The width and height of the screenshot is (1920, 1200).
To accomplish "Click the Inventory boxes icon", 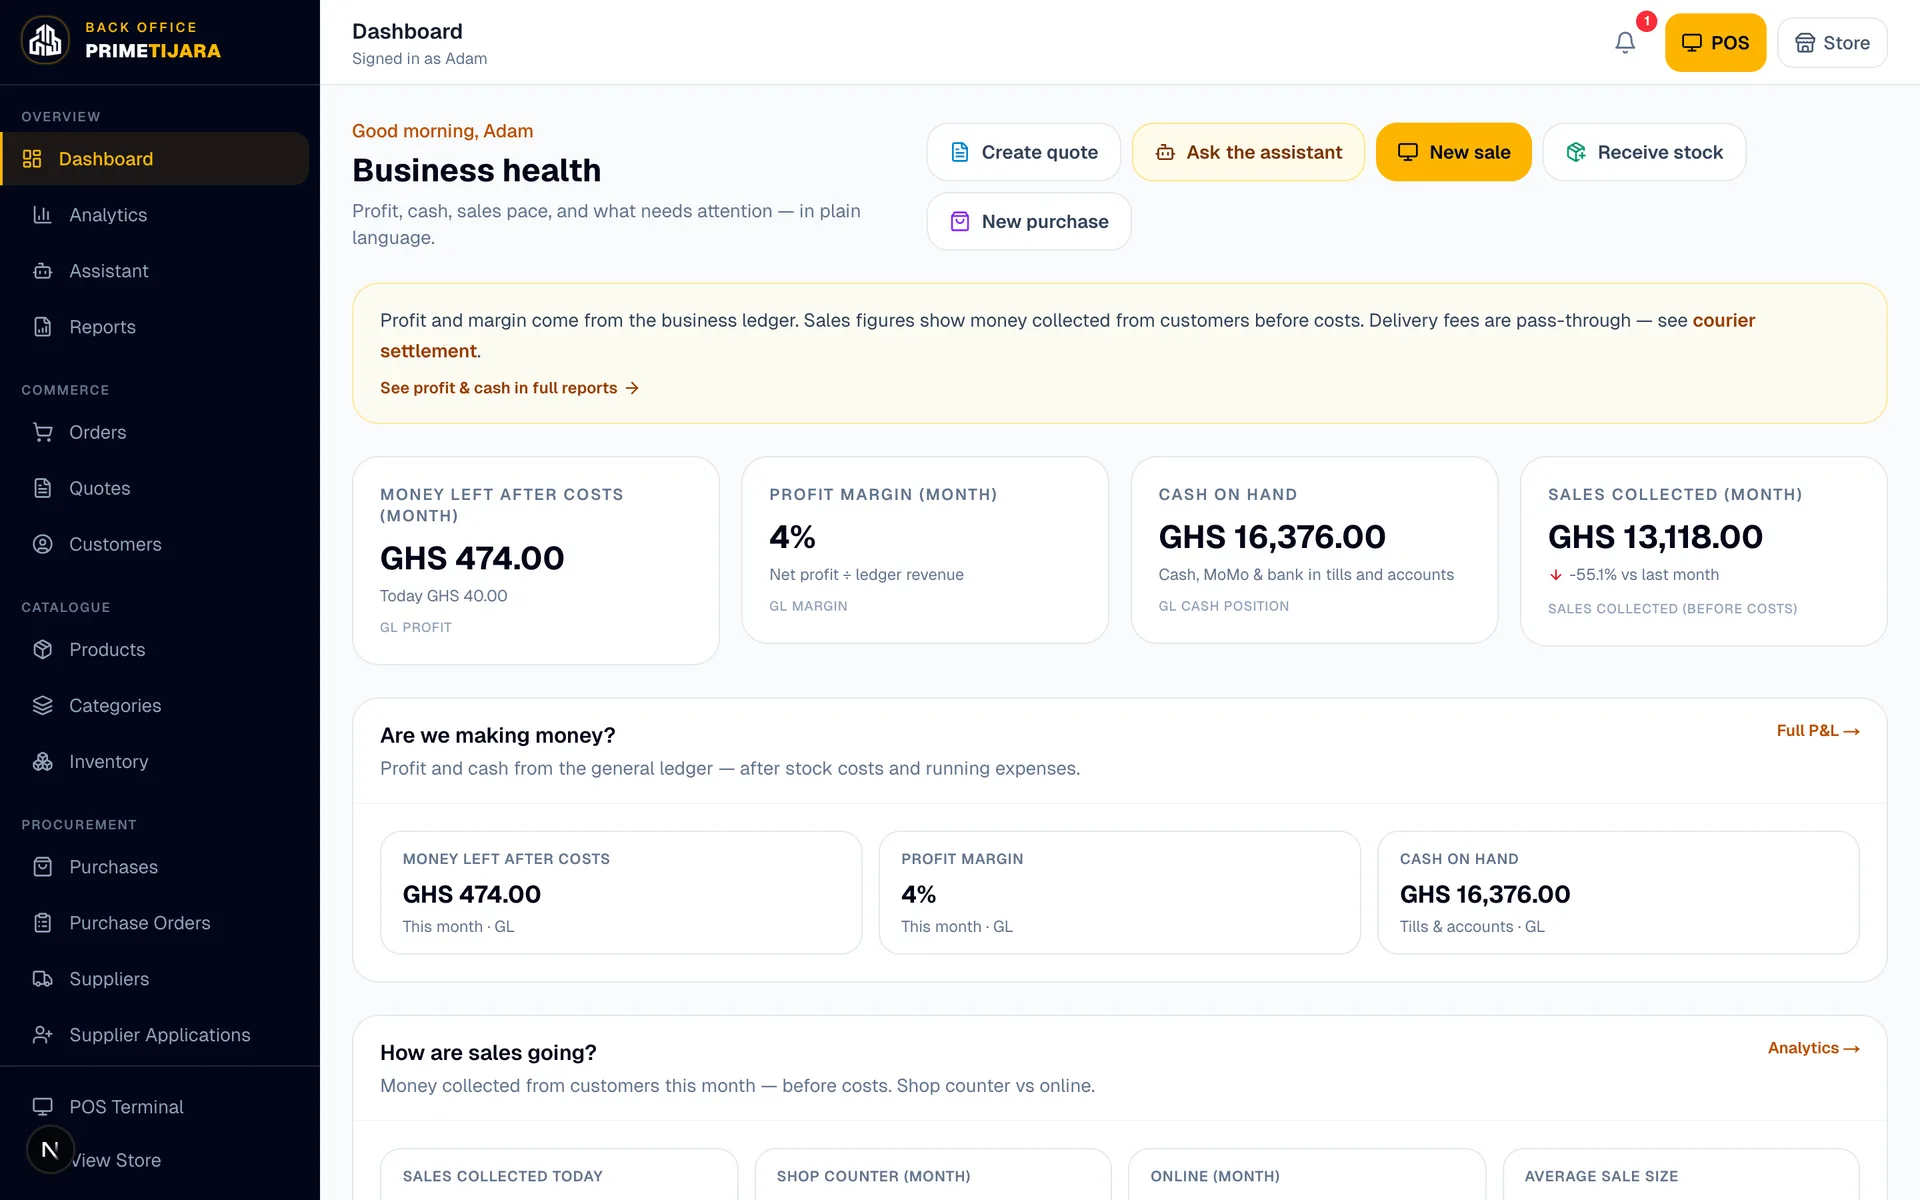I will pyautogui.click(x=42, y=762).
